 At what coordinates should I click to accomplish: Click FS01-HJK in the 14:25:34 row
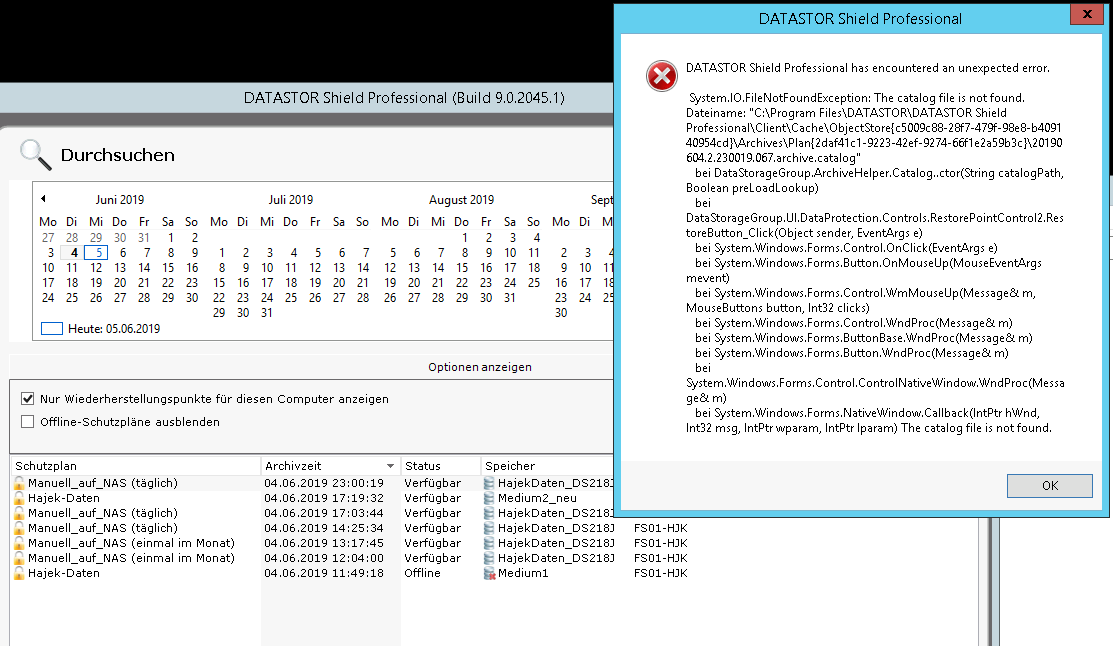661,527
